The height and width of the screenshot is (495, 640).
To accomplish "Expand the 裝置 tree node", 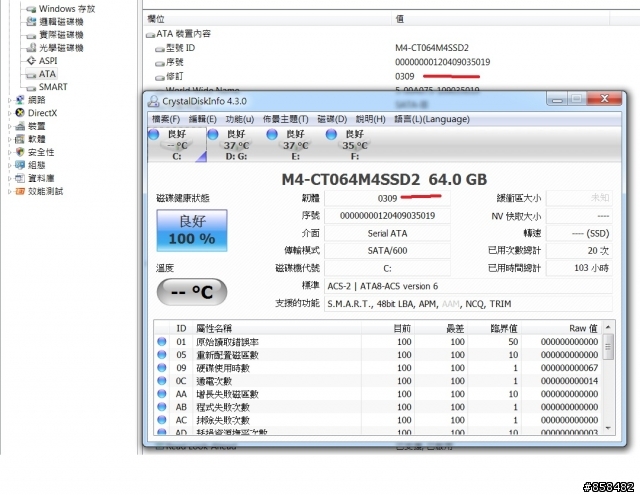I will pos(9,126).
